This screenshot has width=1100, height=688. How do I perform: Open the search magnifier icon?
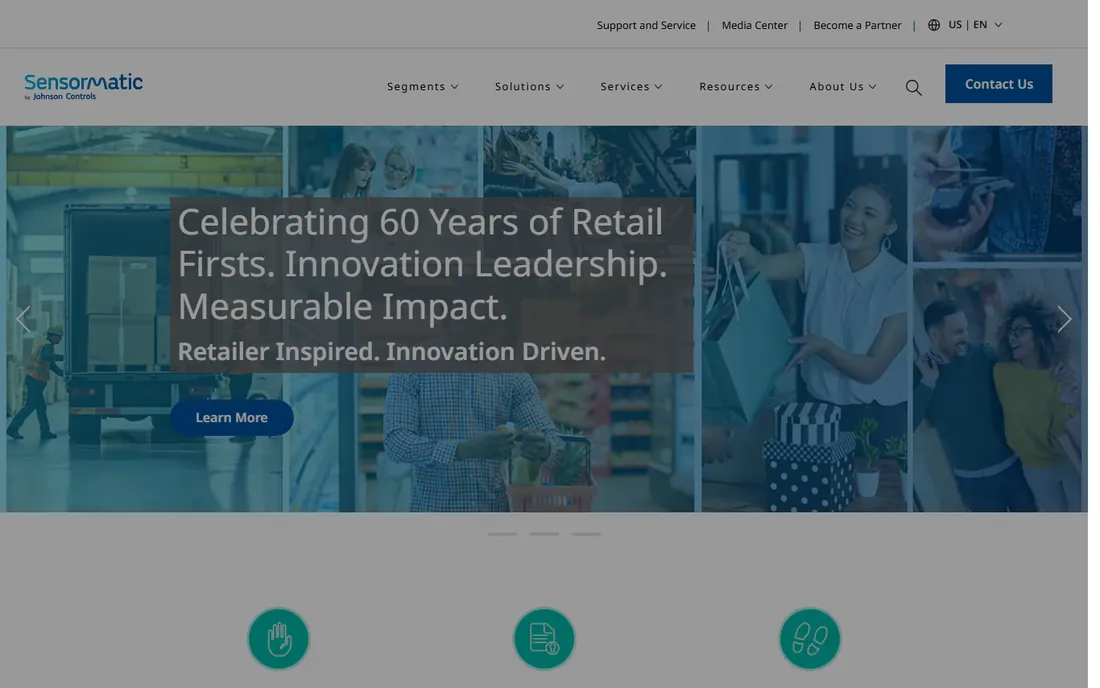click(x=913, y=88)
